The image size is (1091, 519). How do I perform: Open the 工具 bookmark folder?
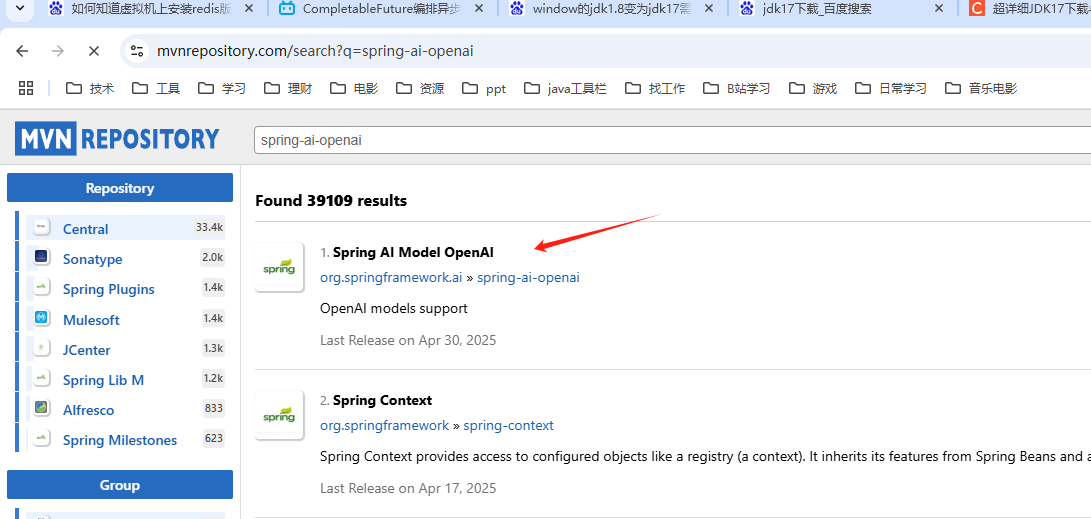tap(156, 88)
